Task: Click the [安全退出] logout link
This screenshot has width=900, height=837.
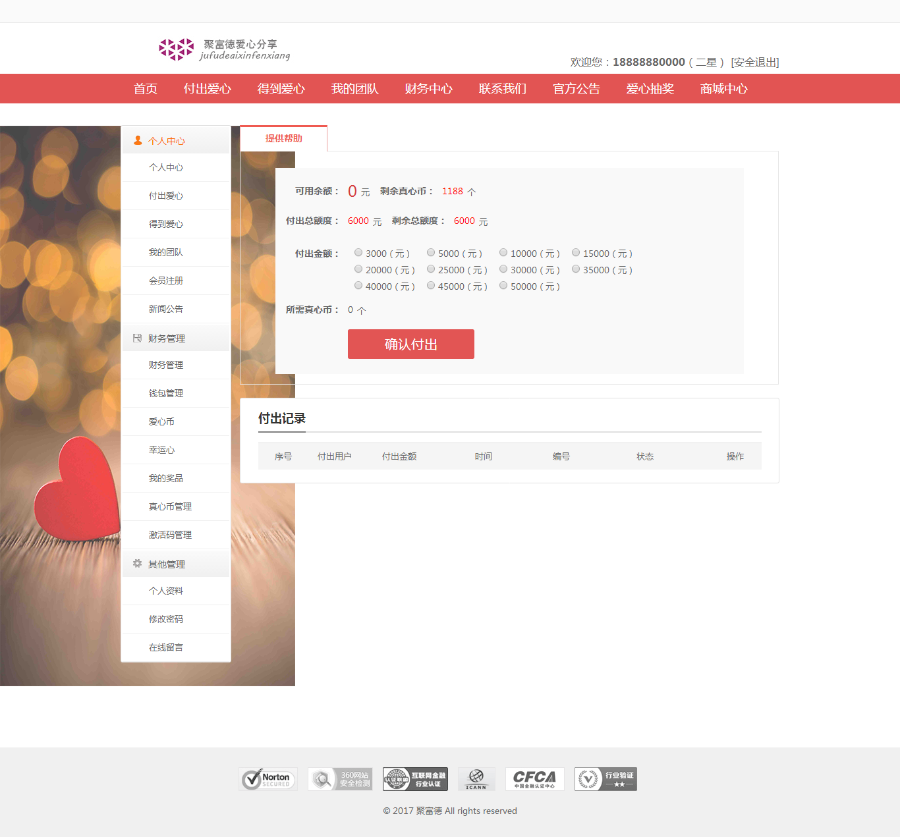Action: point(755,62)
